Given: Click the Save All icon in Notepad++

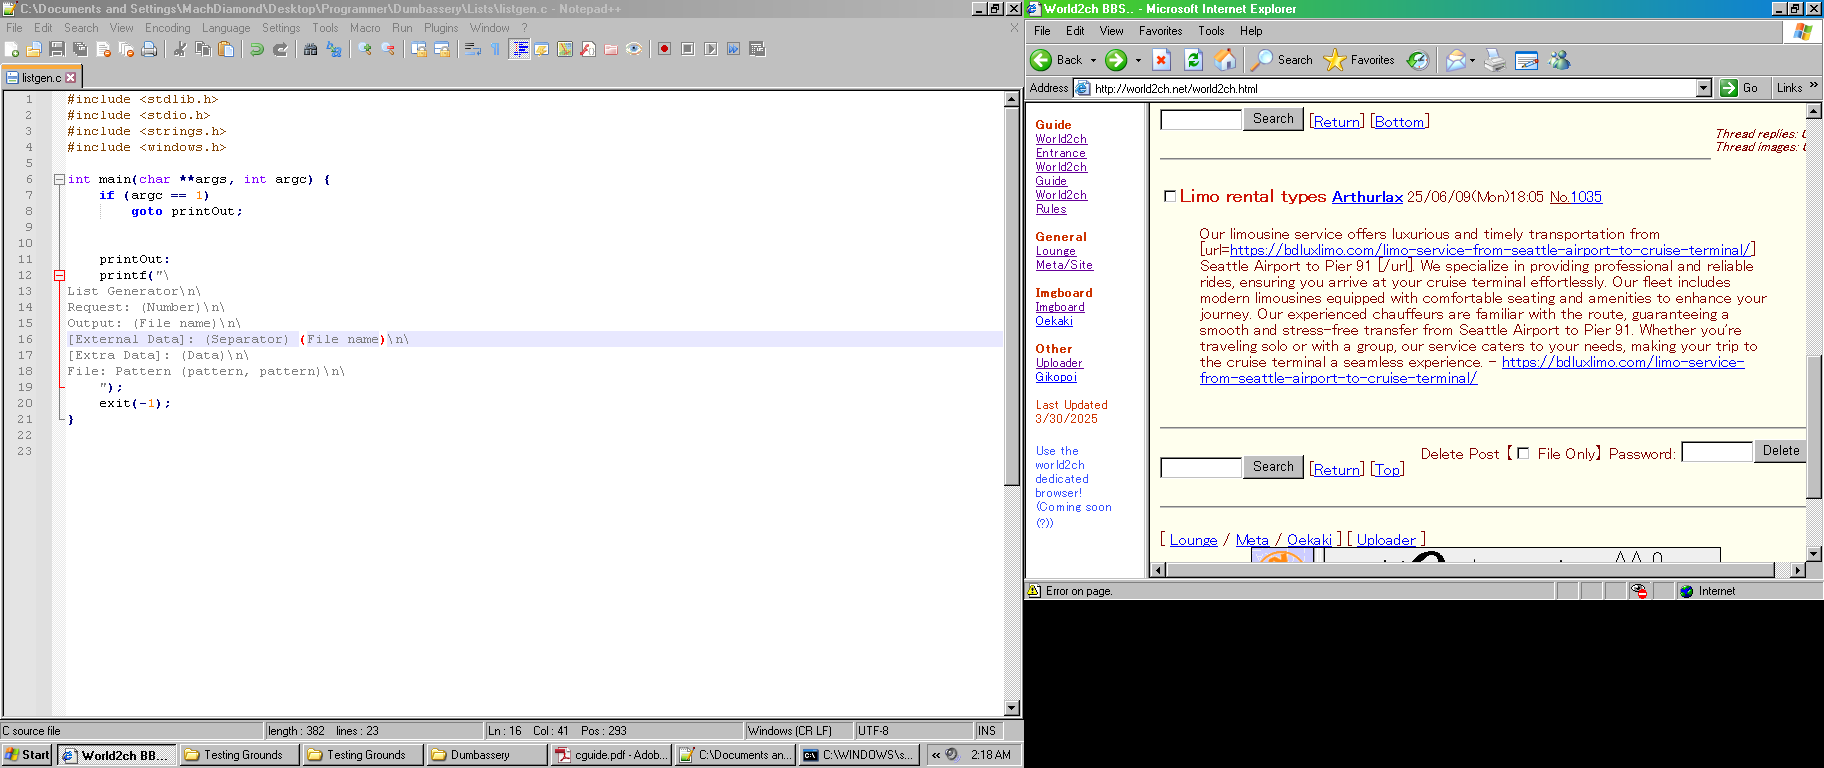Looking at the screenshot, I should point(80,49).
